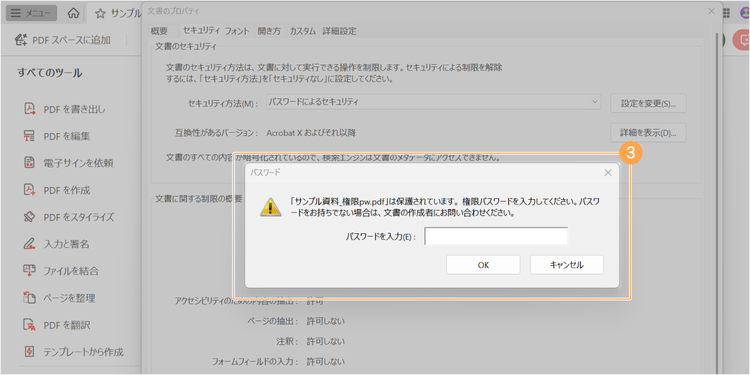This screenshot has width=750, height=375.
Task: Click the ページの抽出 許可しない value
Action: click(325, 320)
